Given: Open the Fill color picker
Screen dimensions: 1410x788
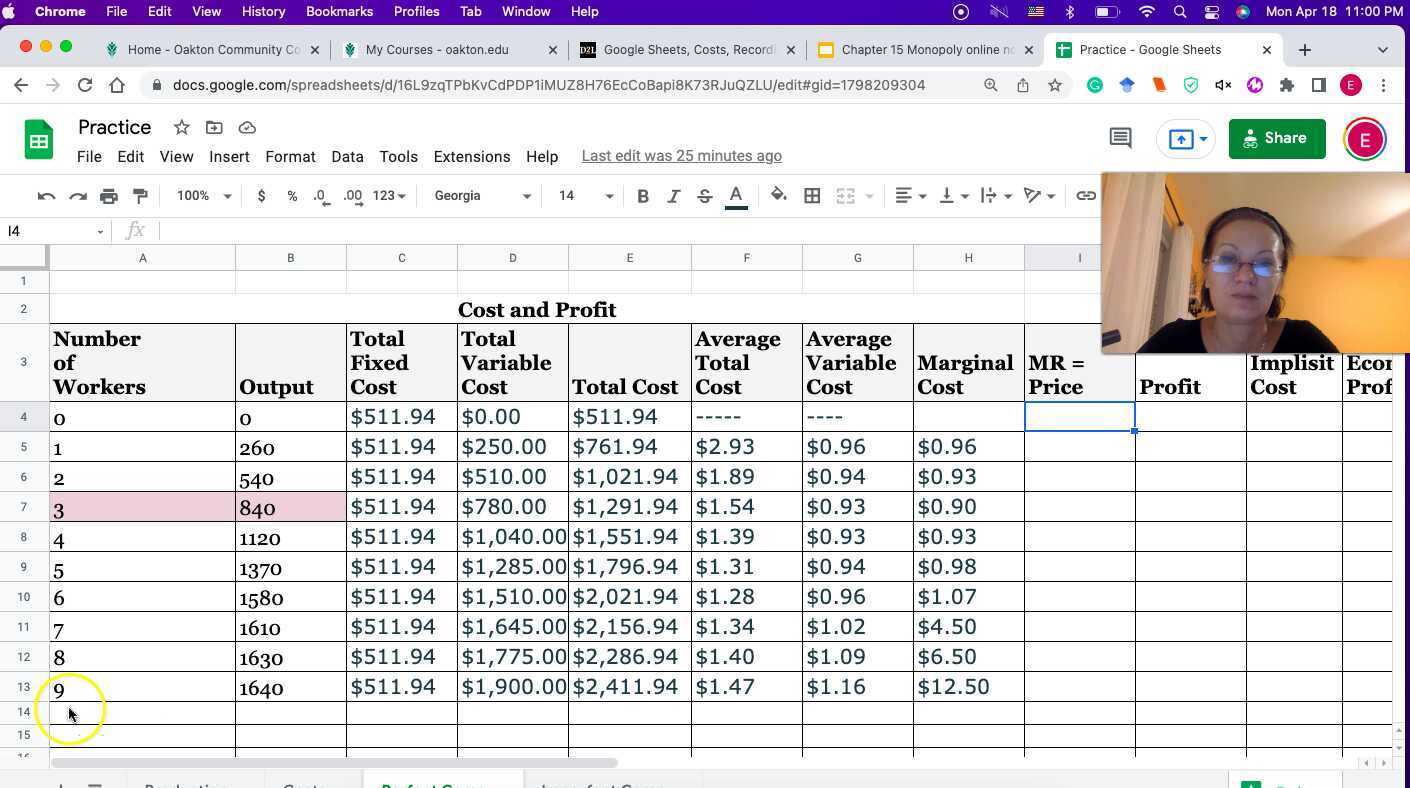Looking at the screenshot, I should click(x=778, y=196).
